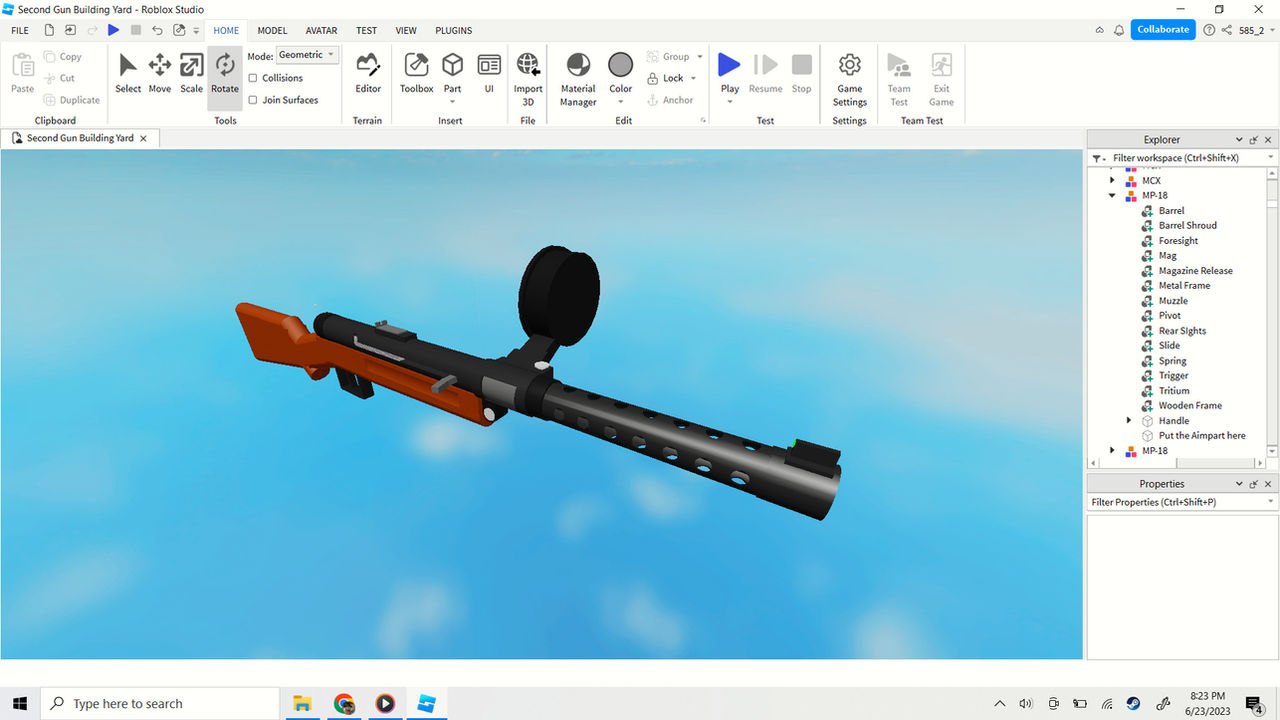Close the Explorer panel
The height and width of the screenshot is (720, 1280).
point(1268,140)
